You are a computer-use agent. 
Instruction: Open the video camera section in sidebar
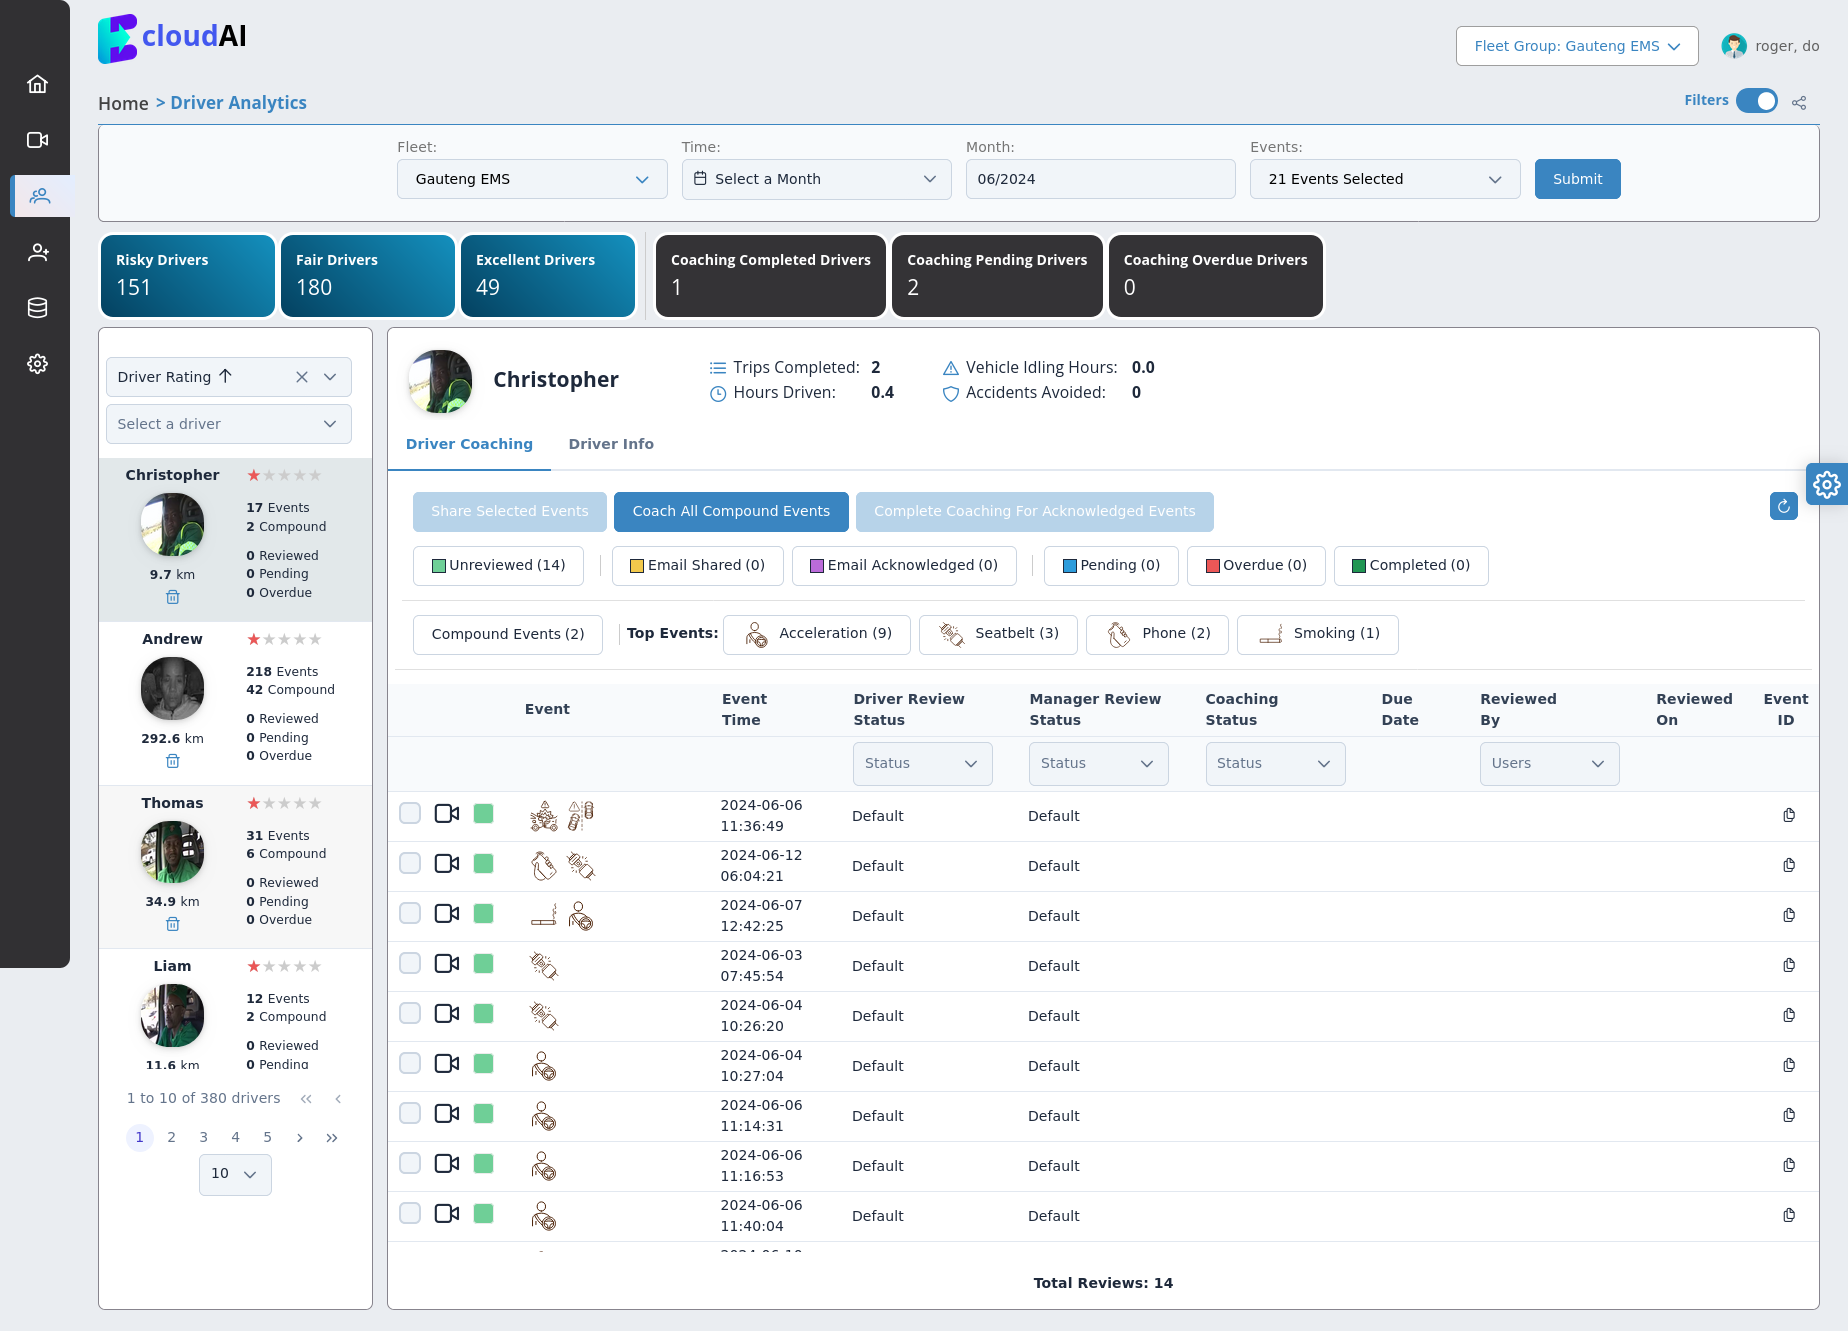pyautogui.click(x=37, y=140)
